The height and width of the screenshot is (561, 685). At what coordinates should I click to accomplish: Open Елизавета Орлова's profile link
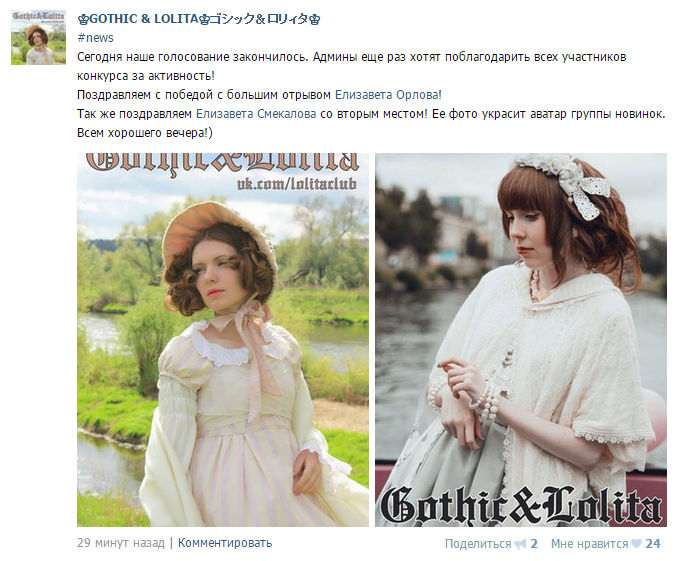[x=387, y=95]
